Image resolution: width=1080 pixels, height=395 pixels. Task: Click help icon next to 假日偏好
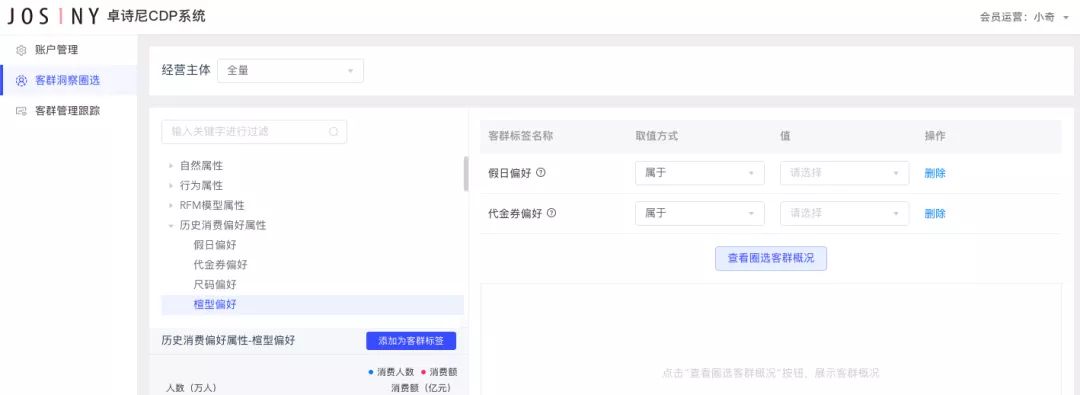(541, 173)
